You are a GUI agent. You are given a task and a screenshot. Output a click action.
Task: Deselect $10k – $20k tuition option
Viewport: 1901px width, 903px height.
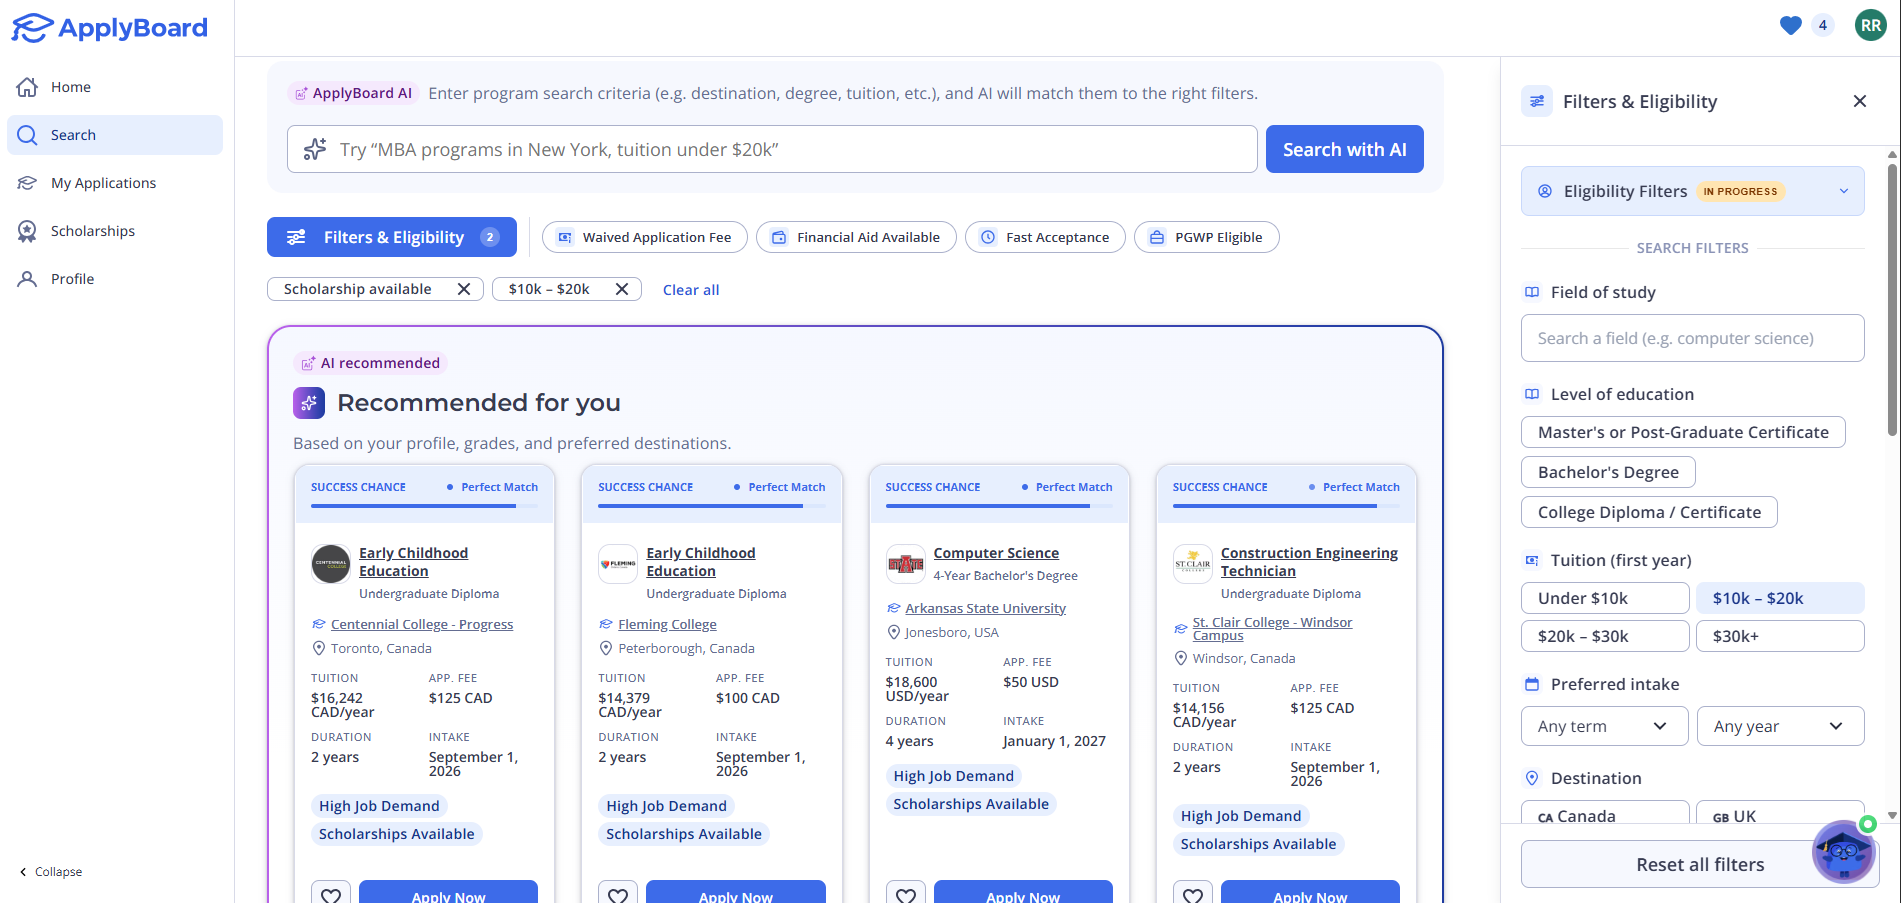[x=1780, y=598]
